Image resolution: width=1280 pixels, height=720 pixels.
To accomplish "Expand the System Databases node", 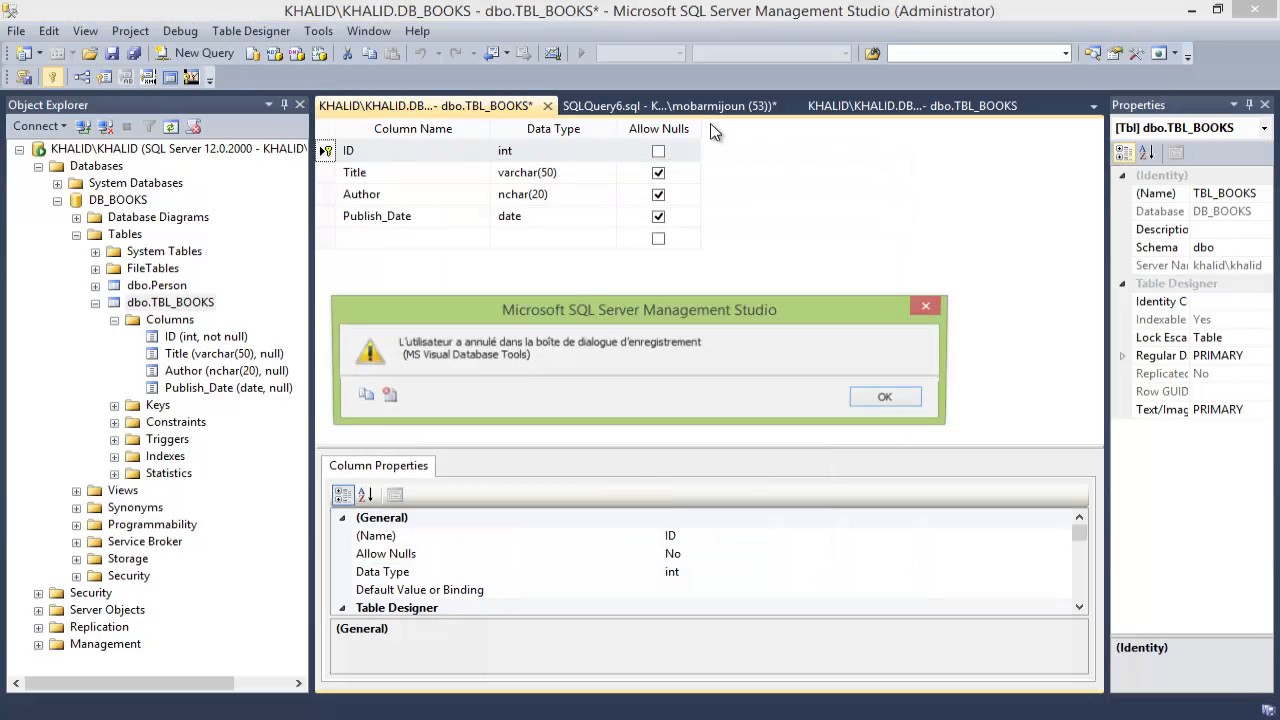I will 58,183.
